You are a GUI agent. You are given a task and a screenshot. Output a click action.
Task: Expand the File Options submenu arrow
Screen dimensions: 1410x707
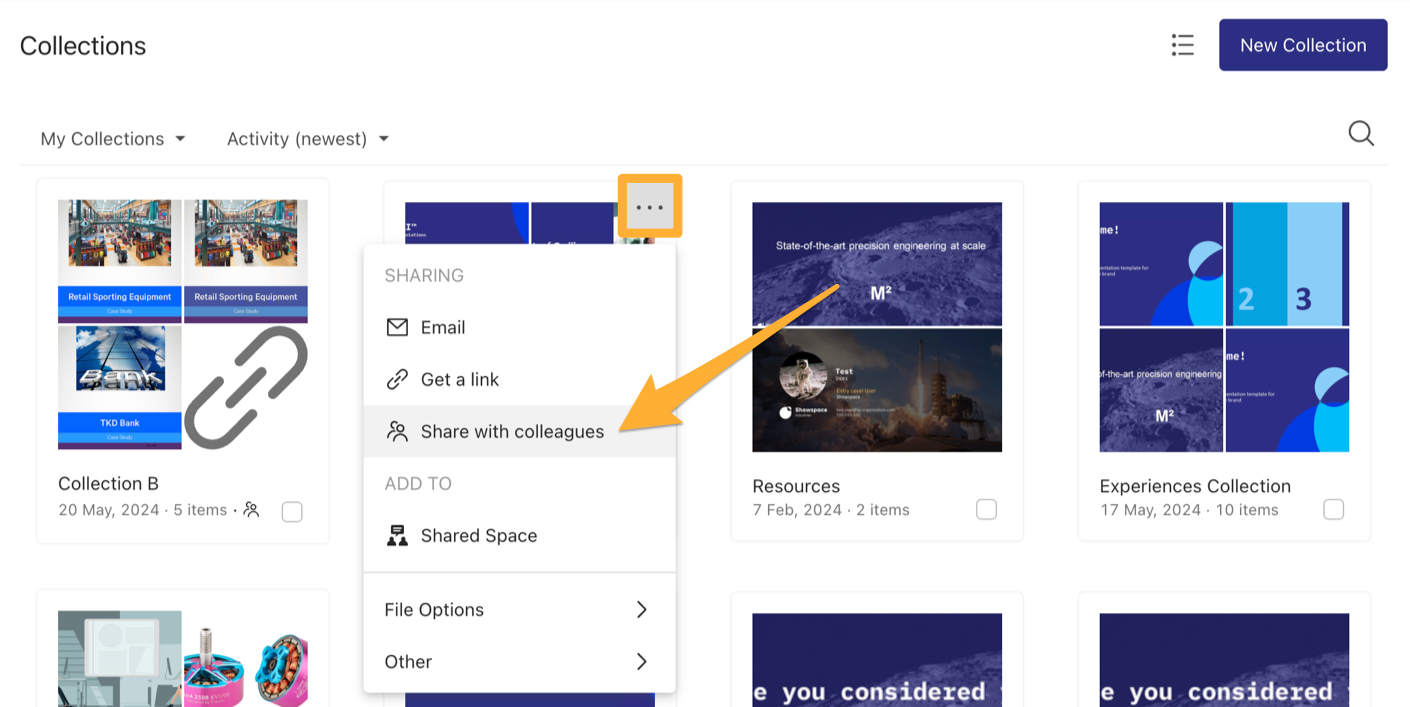pyautogui.click(x=642, y=609)
